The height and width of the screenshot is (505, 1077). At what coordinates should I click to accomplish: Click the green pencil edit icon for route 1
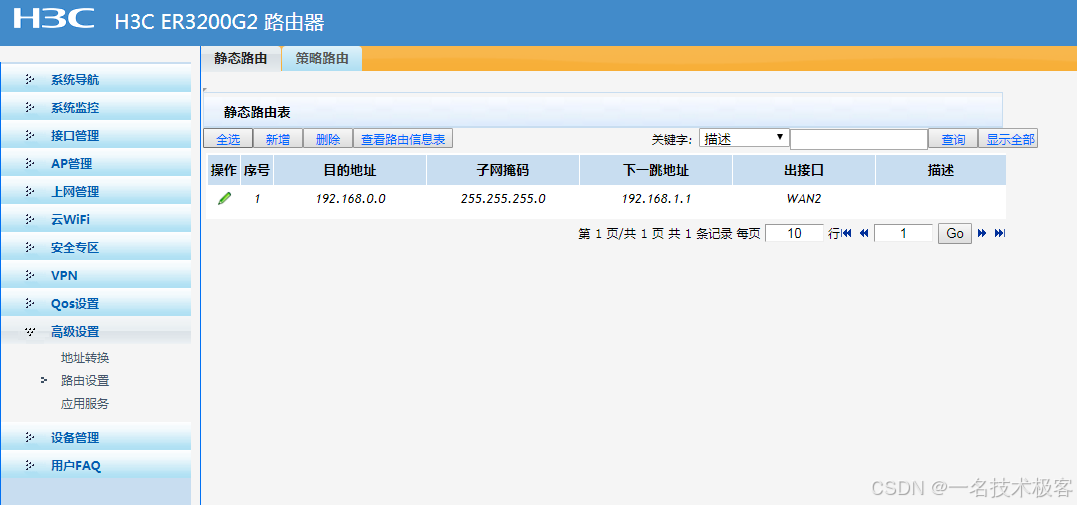[224, 199]
